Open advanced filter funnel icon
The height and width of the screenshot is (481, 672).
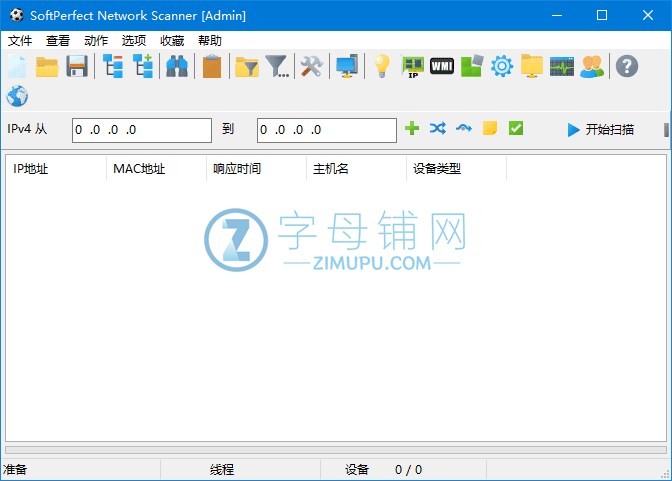(x=277, y=66)
